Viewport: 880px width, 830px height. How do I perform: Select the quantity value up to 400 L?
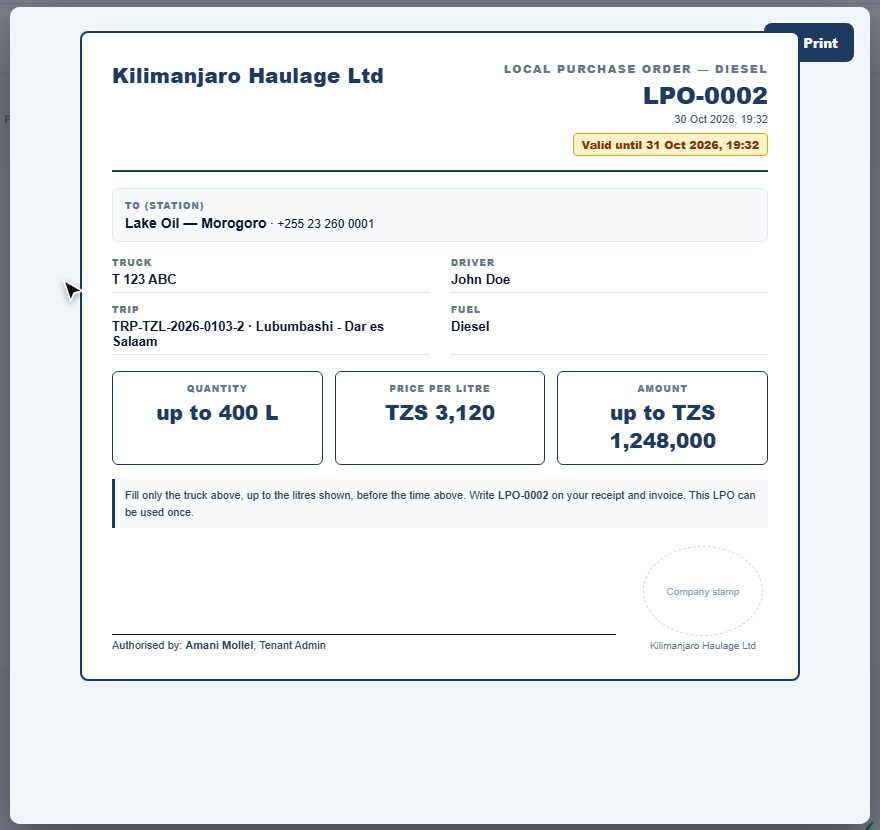pyautogui.click(x=217, y=413)
